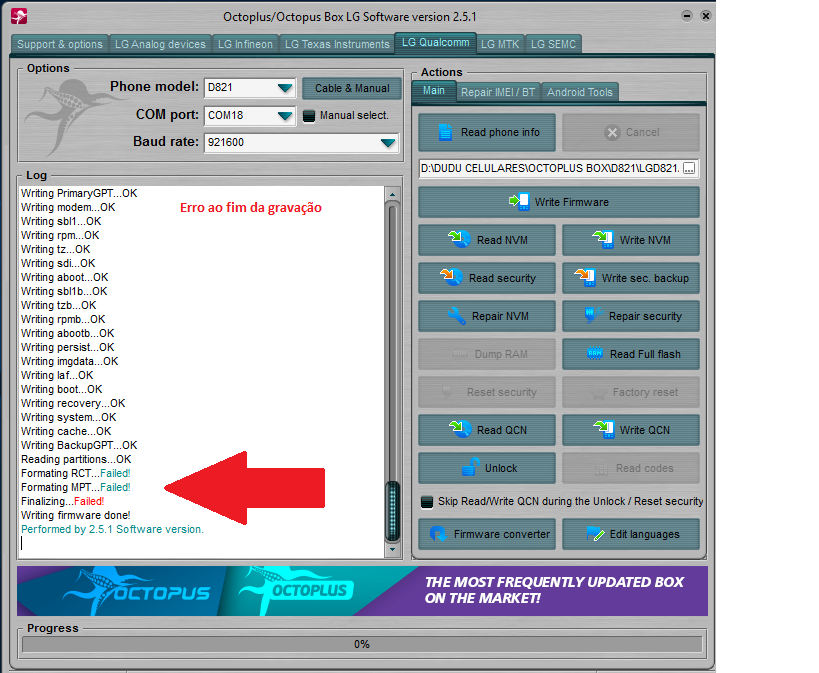819x673 pixels.
Task: Click log line 'Formating MPT...Failed!'
Action: tap(76, 487)
